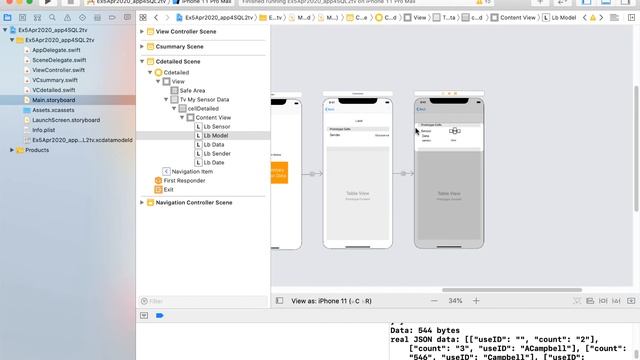This screenshot has width=640, height=360.
Task: Add editor on right icon
Action: pyautogui.click(x=631, y=18)
